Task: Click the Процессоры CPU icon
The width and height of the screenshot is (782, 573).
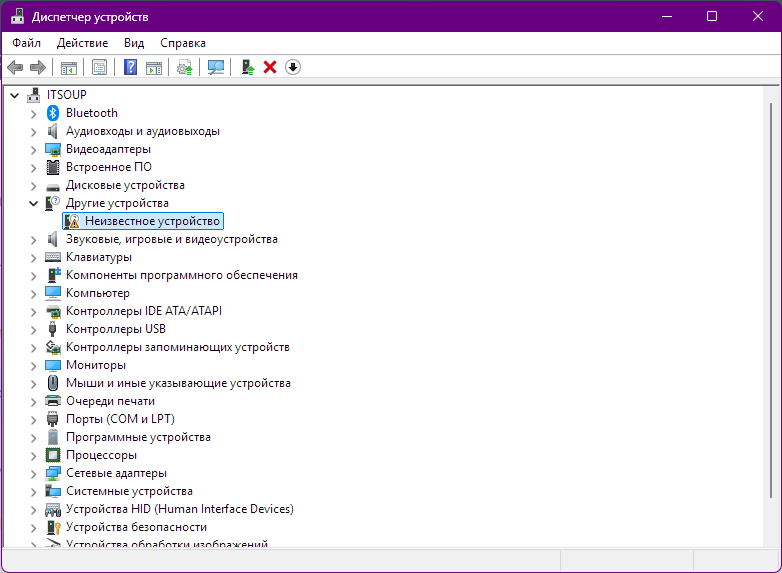Action: pos(53,455)
